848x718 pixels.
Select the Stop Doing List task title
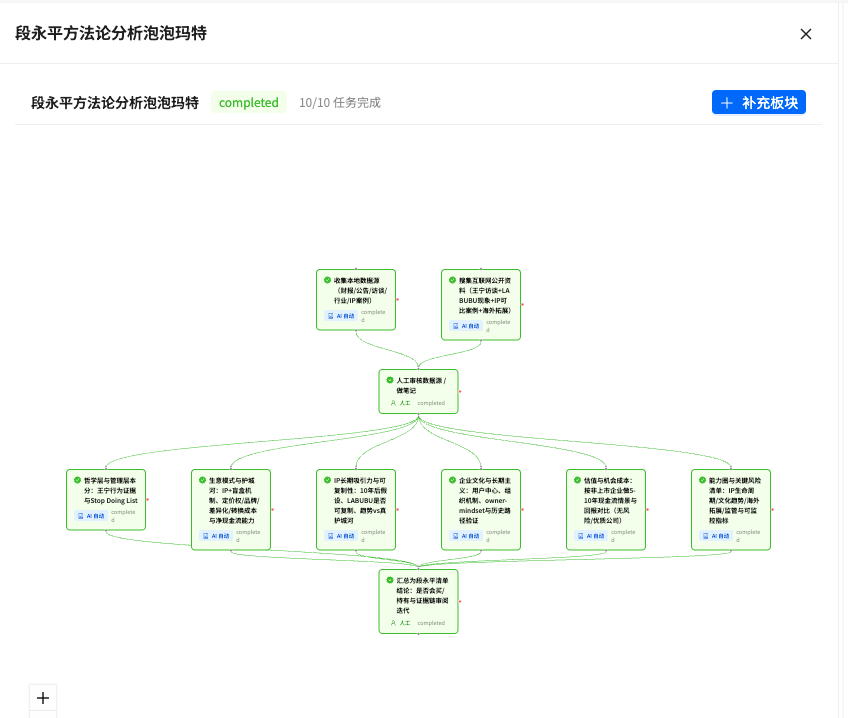pos(111,490)
